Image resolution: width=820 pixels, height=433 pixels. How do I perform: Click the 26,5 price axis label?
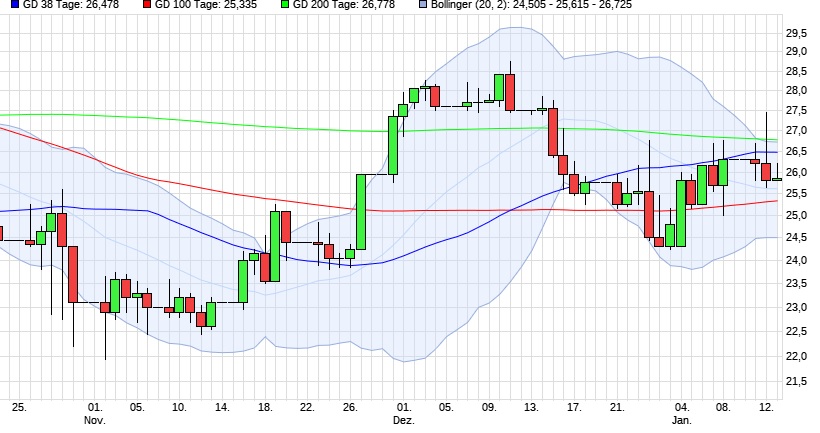[x=796, y=152]
